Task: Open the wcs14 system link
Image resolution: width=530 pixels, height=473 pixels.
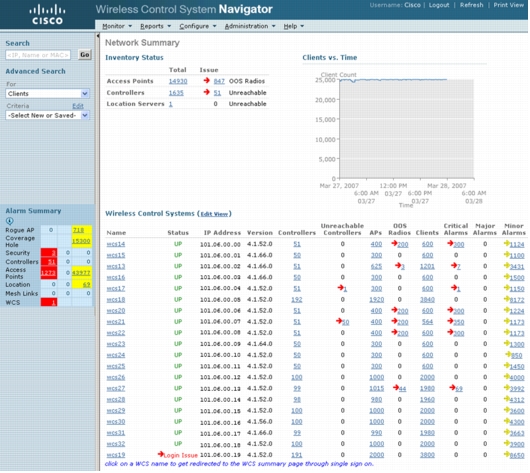Action: click(x=116, y=244)
